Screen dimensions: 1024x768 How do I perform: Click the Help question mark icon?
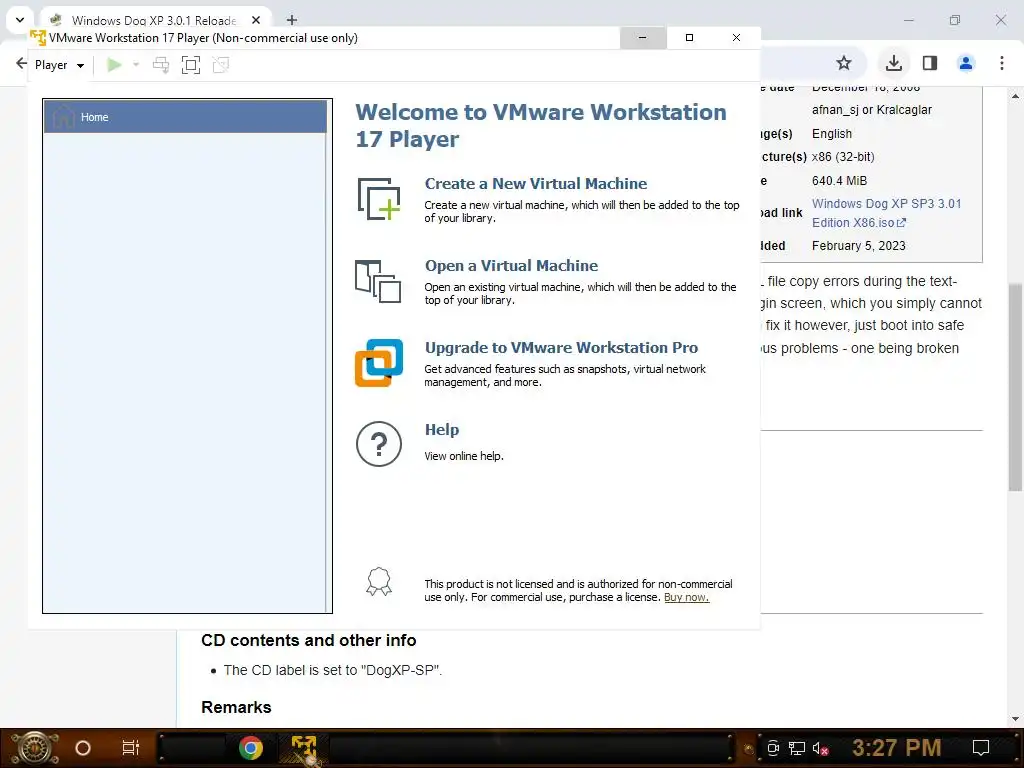(x=379, y=444)
